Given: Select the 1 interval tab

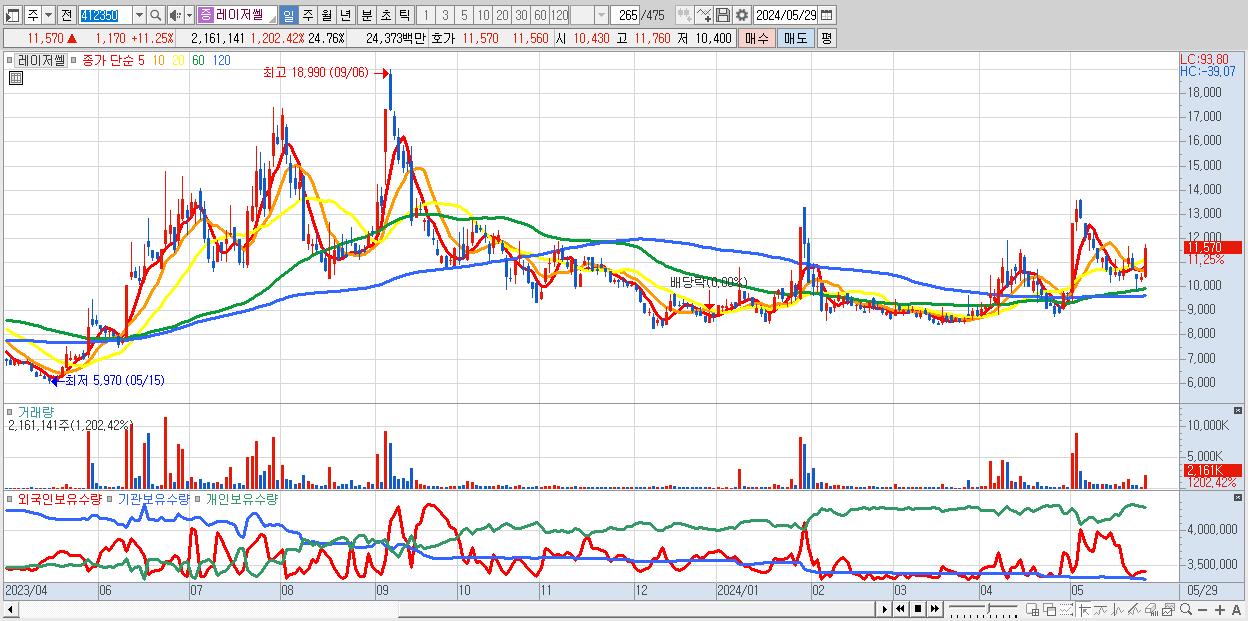Looking at the screenshot, I should (425, 16).
